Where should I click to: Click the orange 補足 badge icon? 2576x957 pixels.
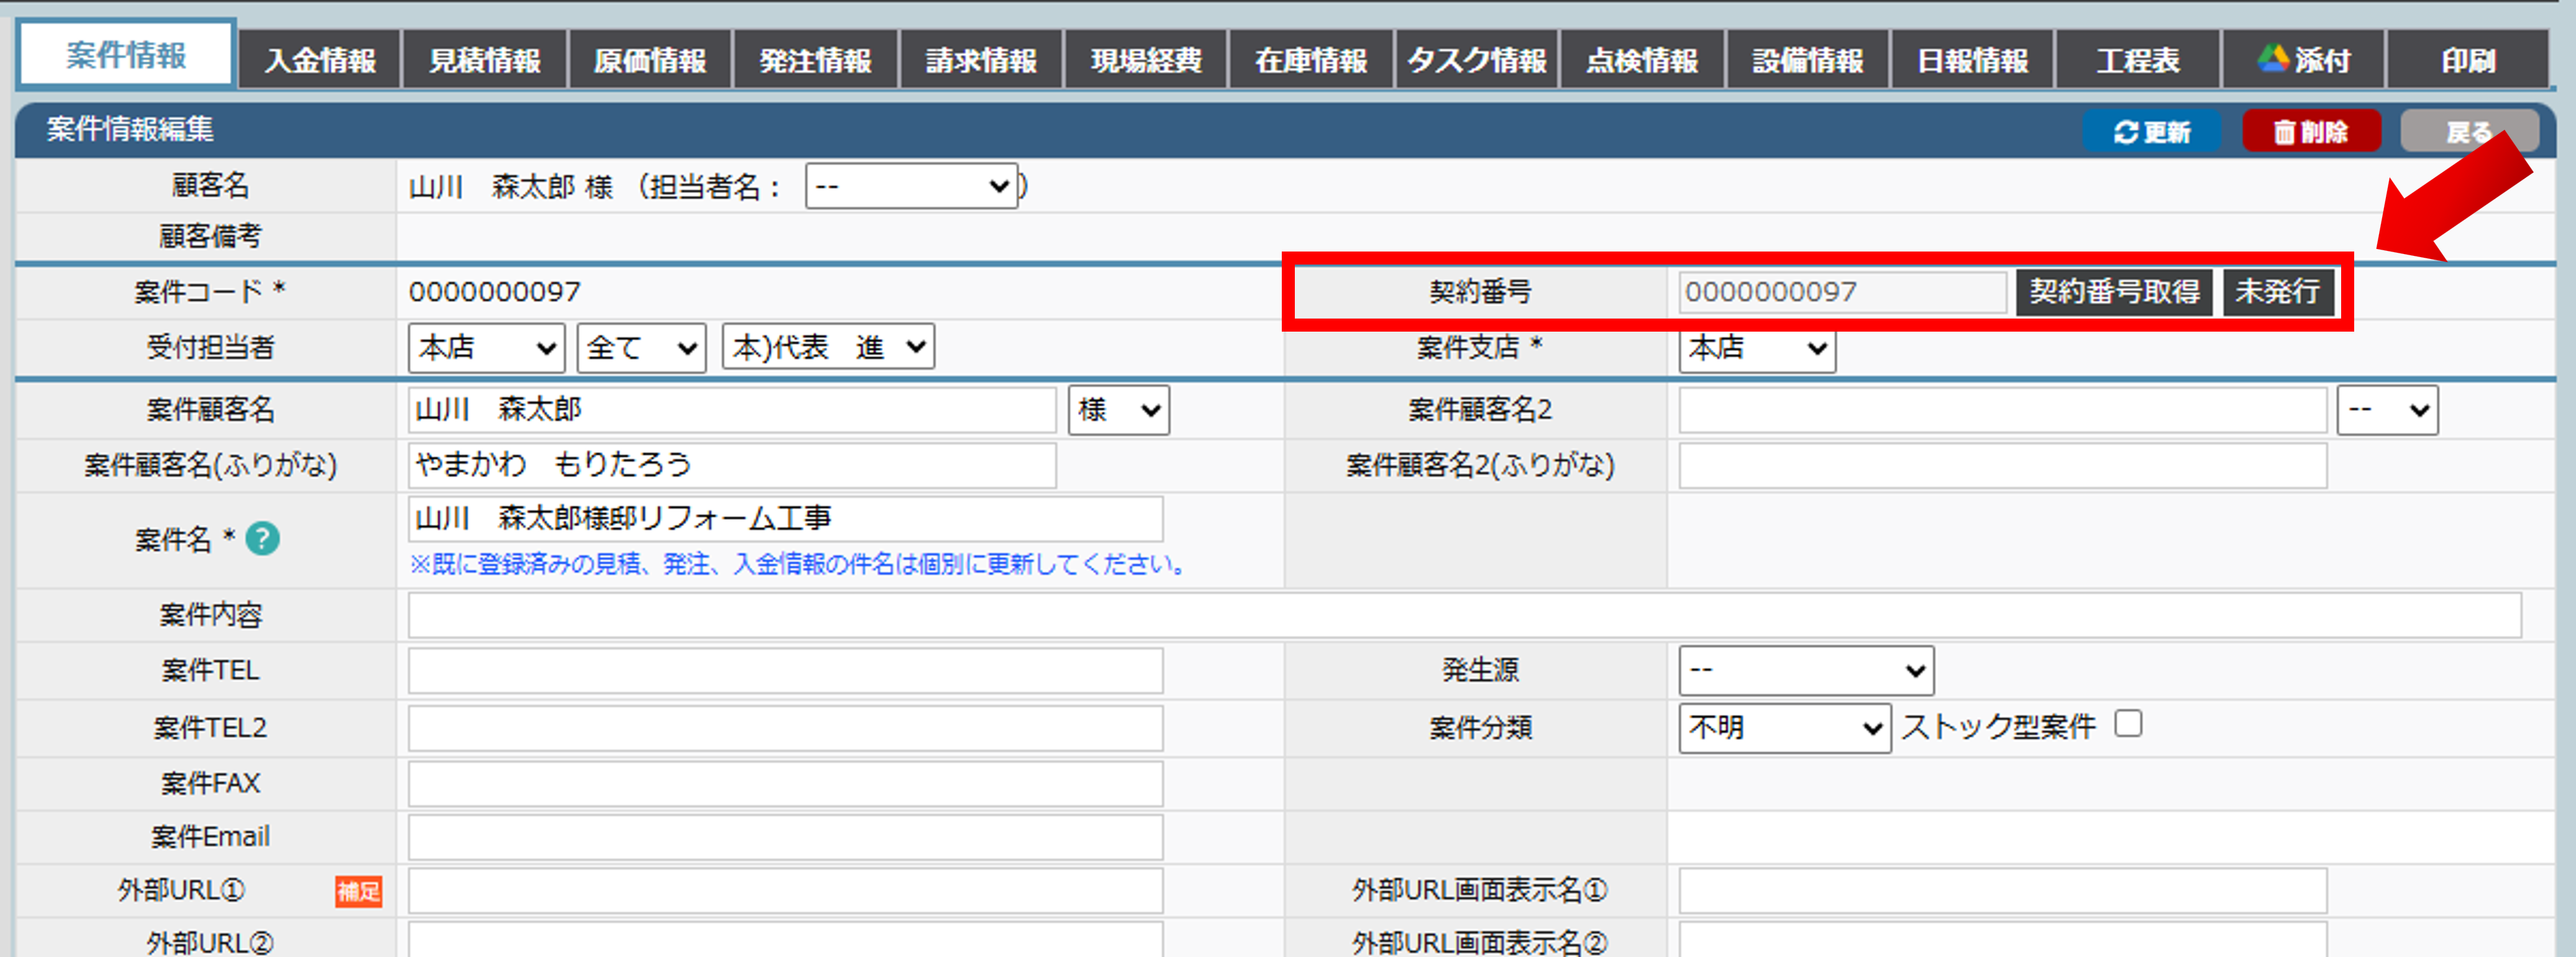(358, 891)
